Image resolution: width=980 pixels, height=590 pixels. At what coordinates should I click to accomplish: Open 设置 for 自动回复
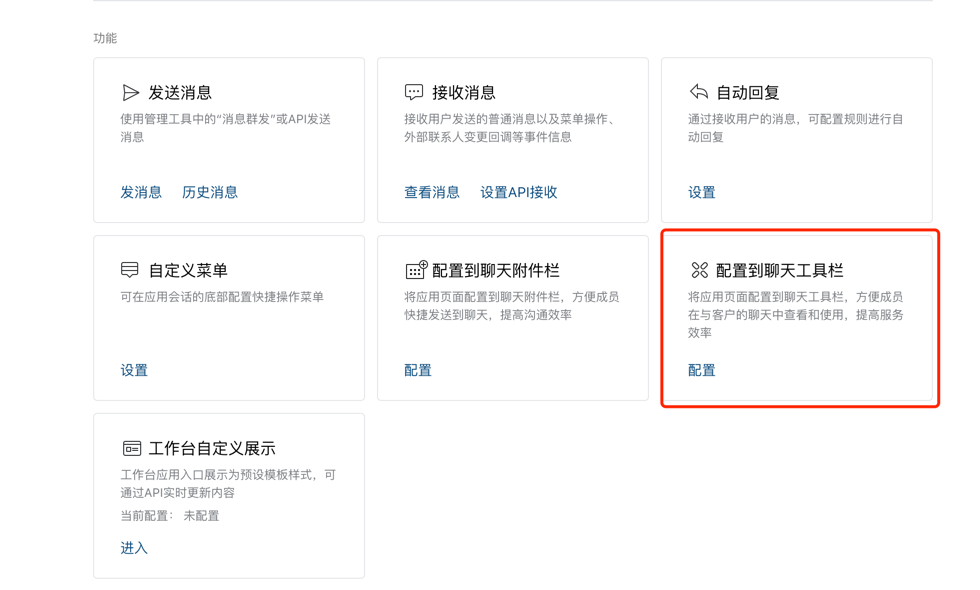tap(702, 192)
